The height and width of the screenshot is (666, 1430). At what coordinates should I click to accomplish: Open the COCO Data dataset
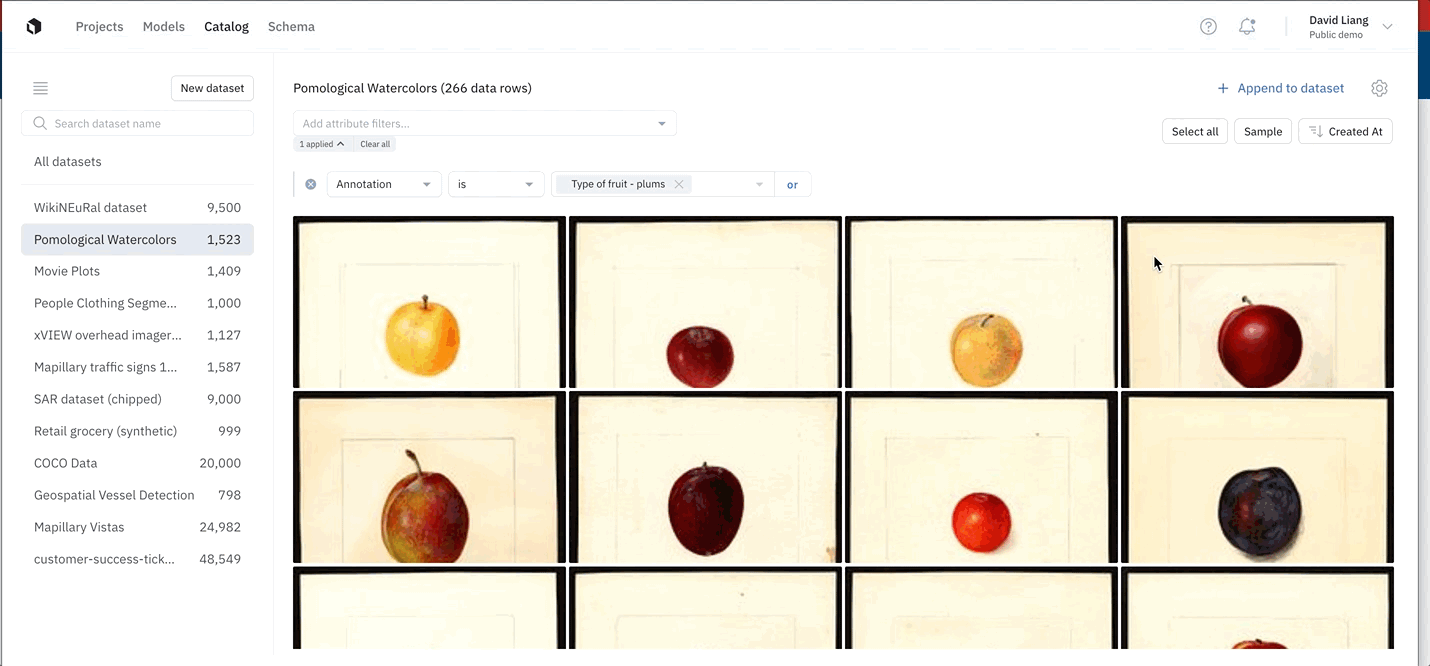pyautogui.click(x=137, y=463)
